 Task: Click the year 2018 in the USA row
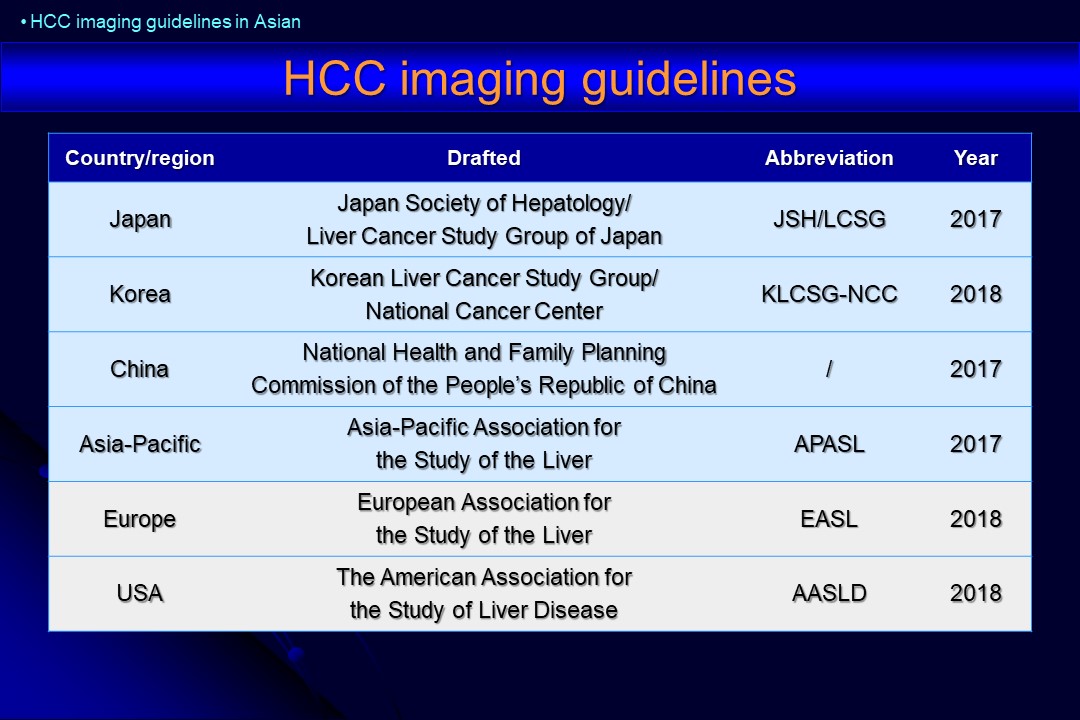coord(975,593)
